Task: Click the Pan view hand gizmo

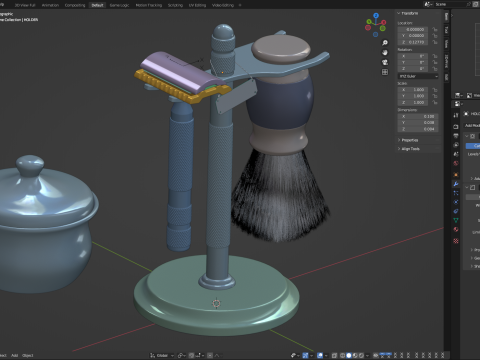Action: (x=385, y=52)
